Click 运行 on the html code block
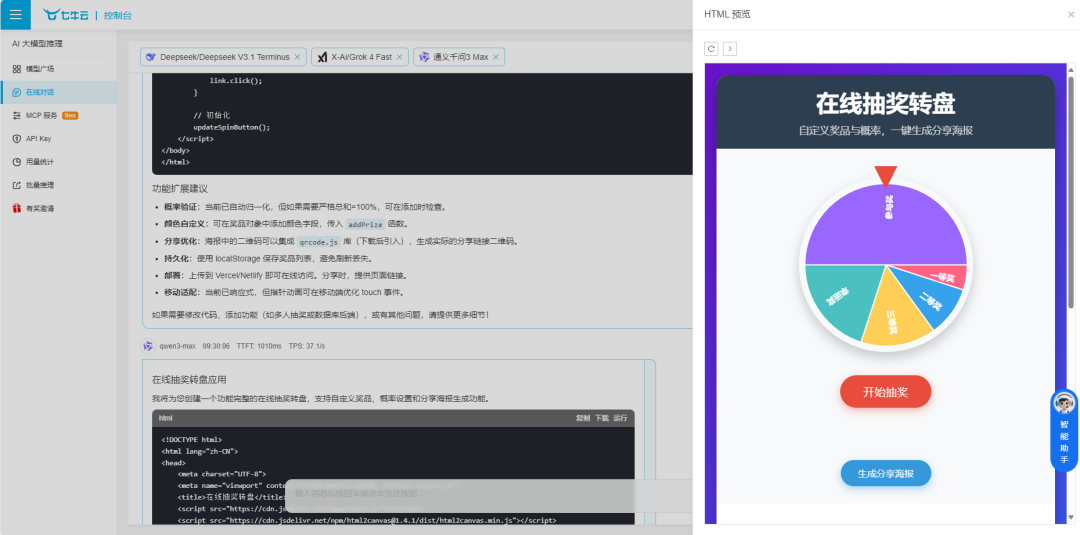 pyautogui.click(x=620, y=418)
